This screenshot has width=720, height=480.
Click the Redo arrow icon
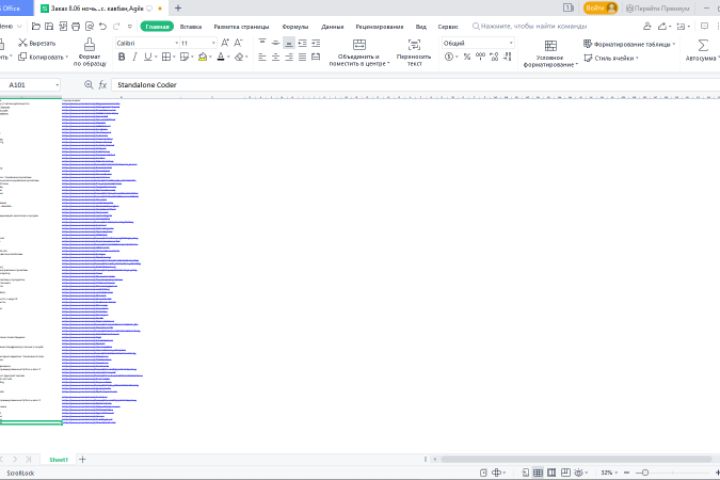(x=116, y=27)
